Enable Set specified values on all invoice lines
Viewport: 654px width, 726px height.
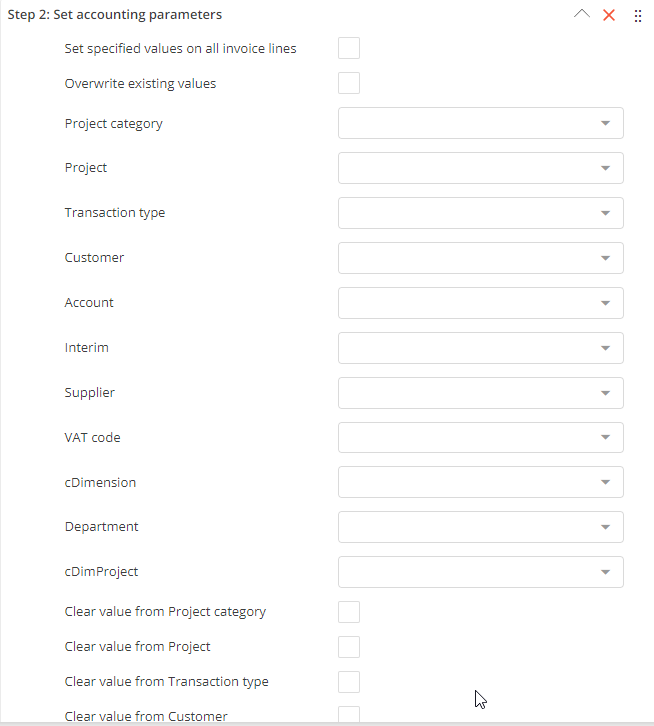[x=349, y=48]
